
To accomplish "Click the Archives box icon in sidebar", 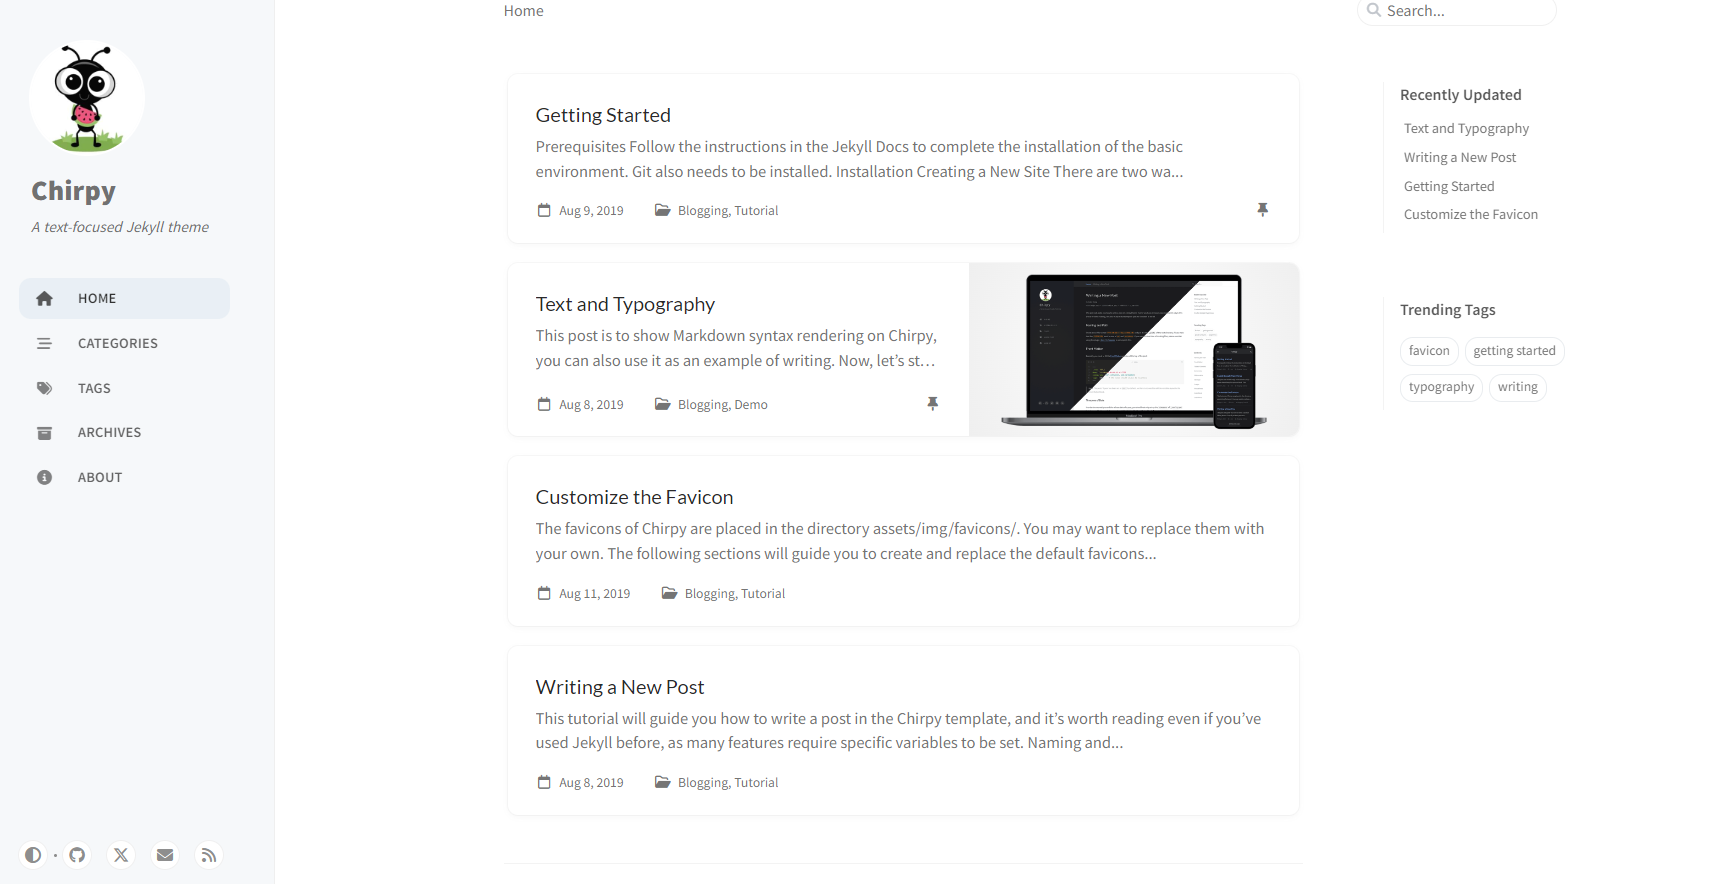I will tap(44, 433).
